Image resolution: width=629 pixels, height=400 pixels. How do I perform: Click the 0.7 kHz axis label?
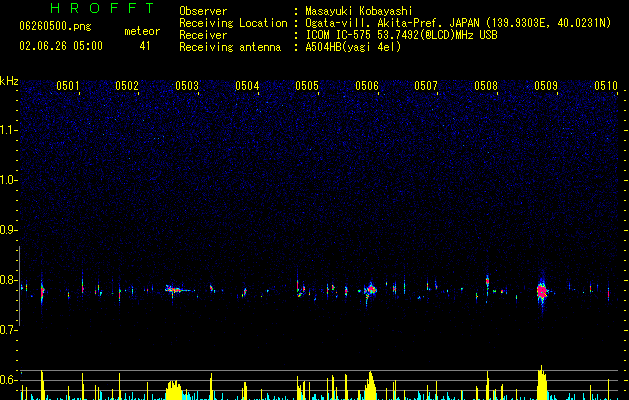pos(8,329)
